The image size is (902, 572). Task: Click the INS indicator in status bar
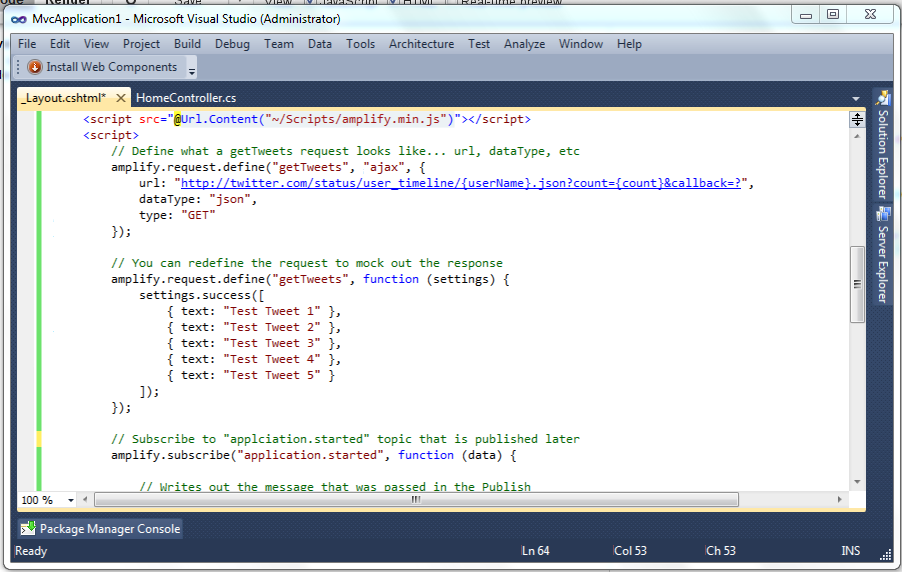(851, 551)
